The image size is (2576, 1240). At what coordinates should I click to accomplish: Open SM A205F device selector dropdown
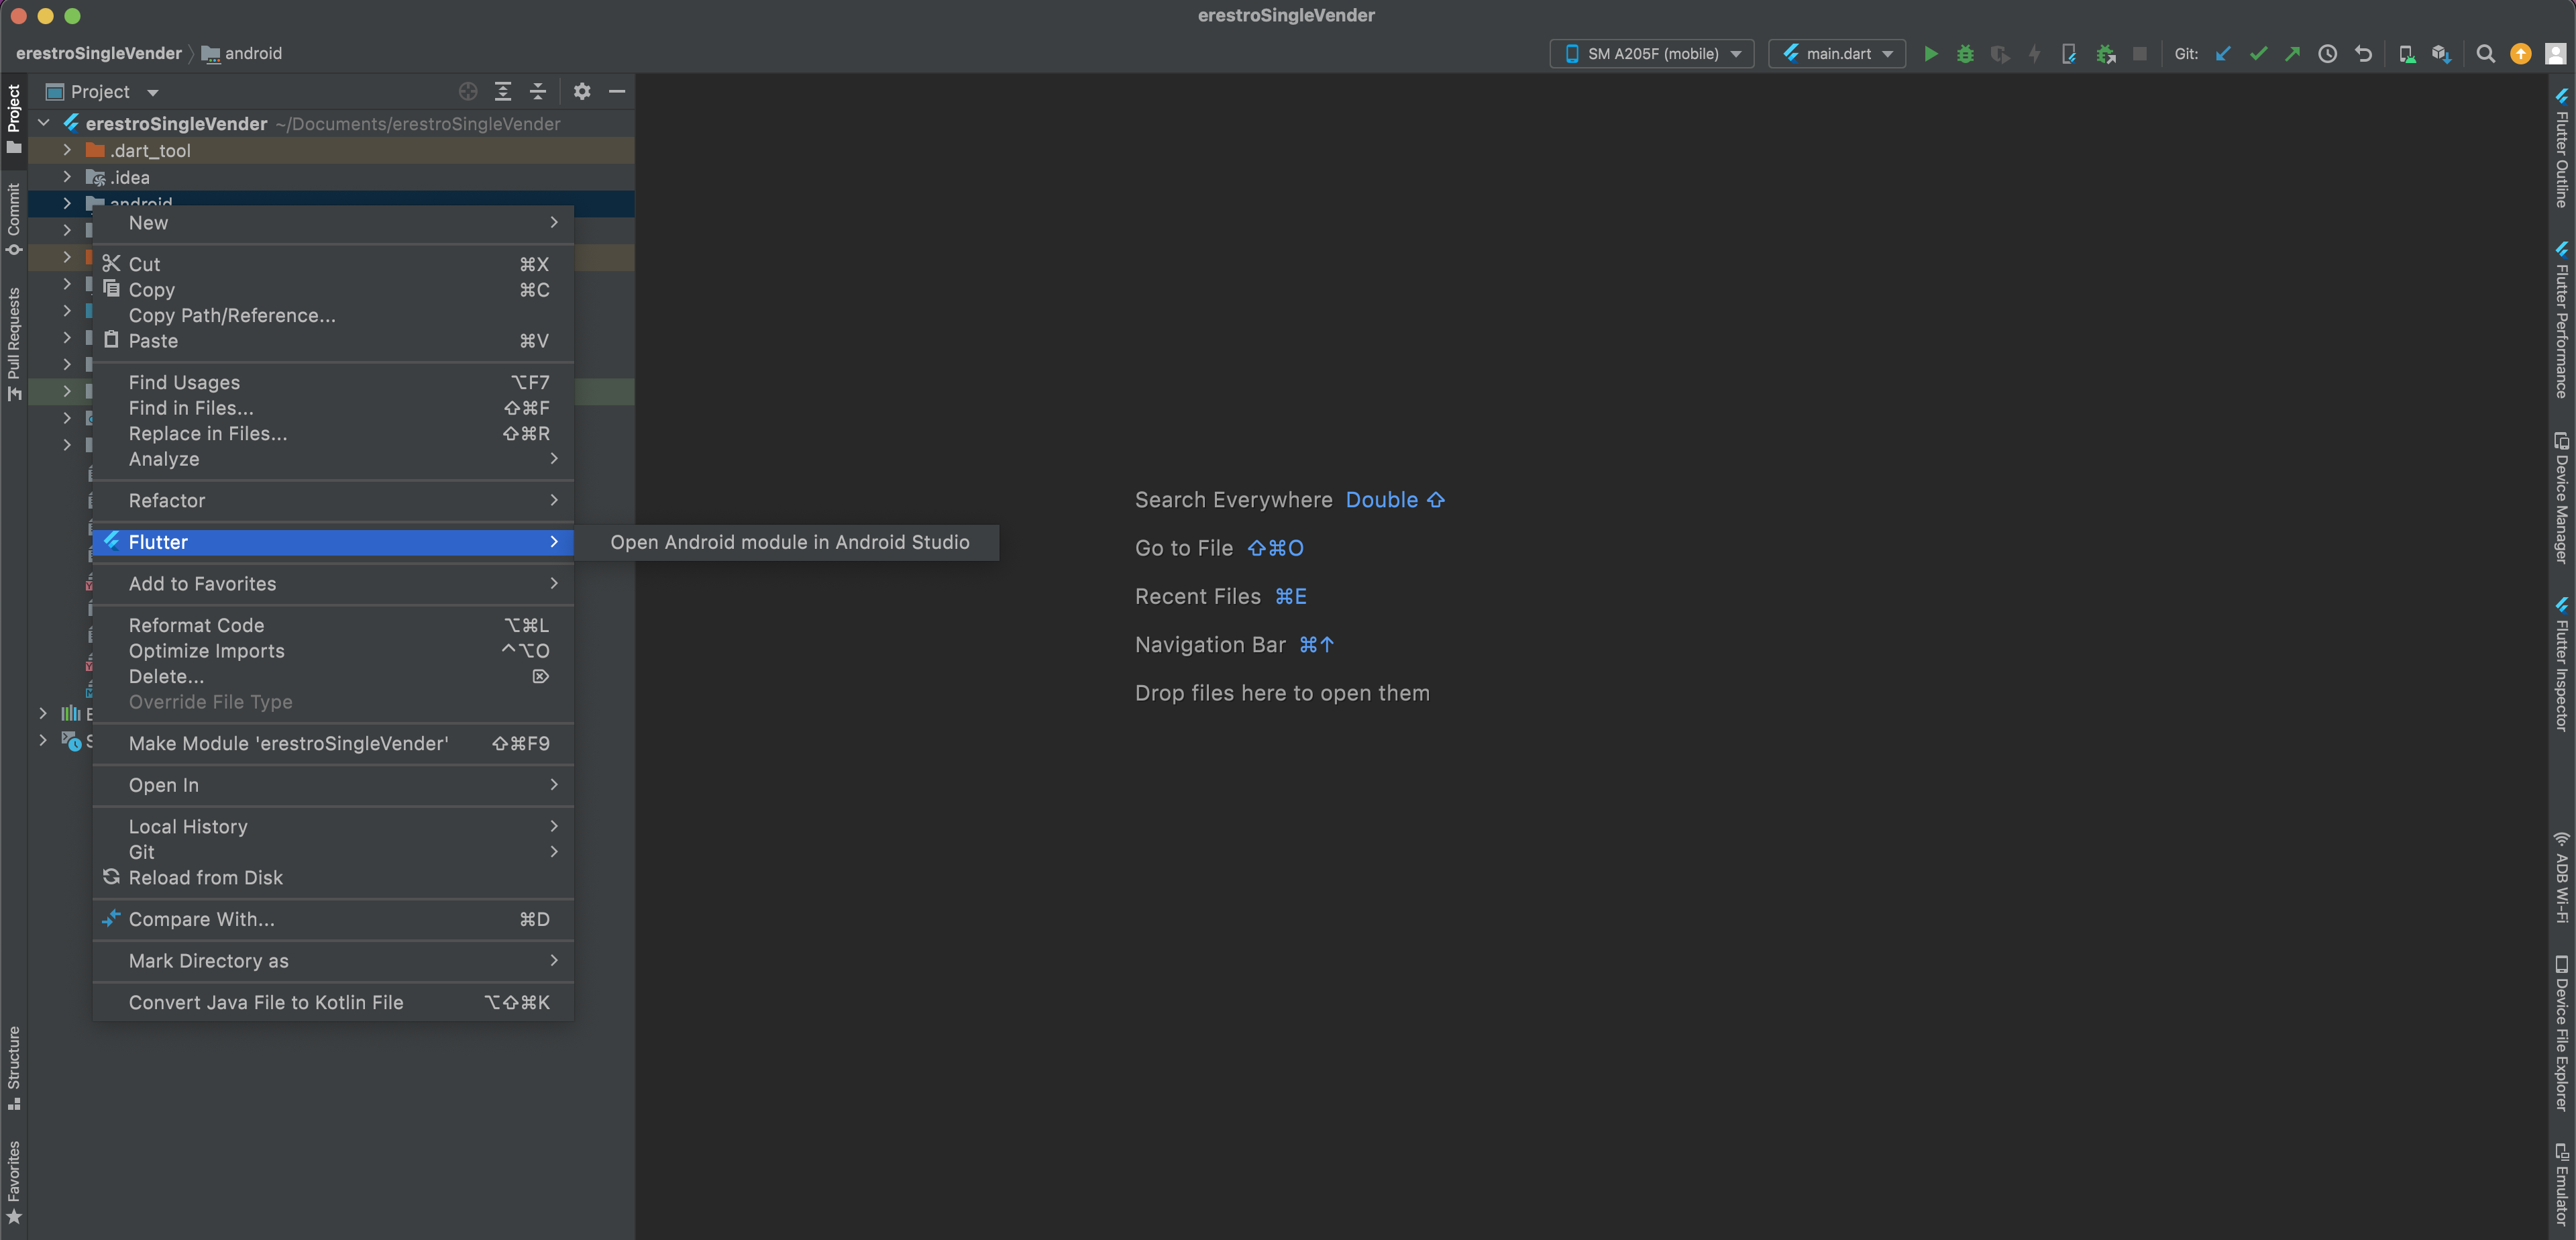tap(1652, 54)
